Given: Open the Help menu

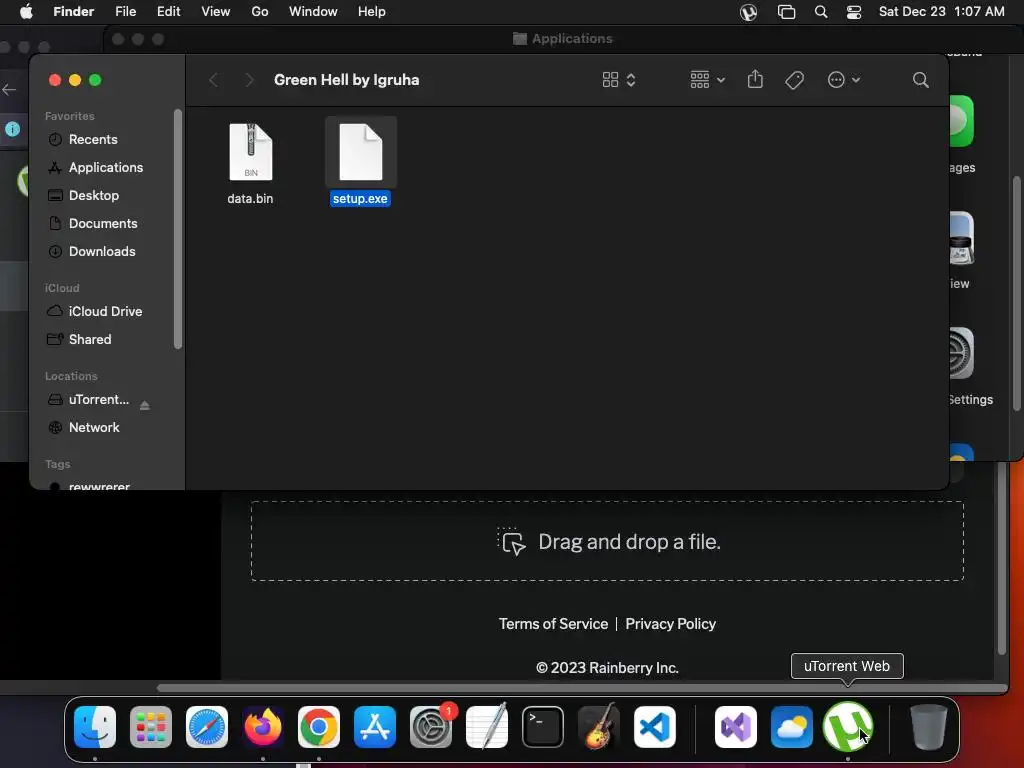Looking at the screenshot, I should point(372,12).
